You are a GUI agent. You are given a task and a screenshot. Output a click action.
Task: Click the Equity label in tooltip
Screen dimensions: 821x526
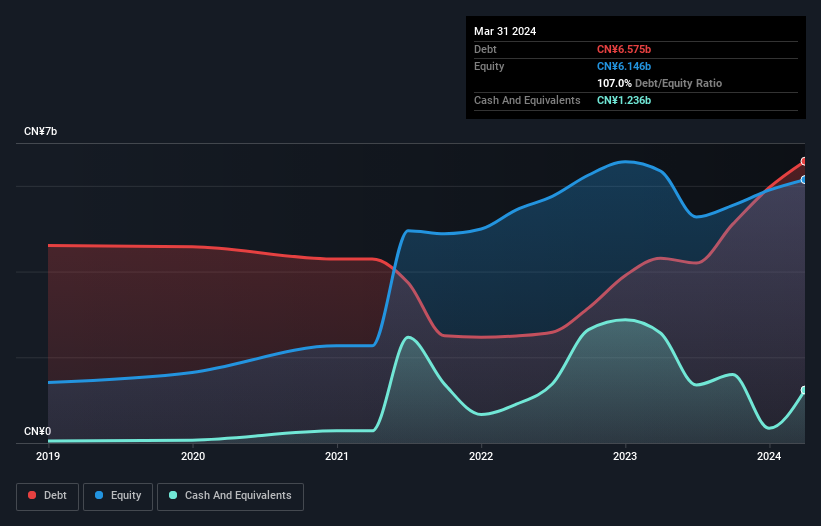point(489,66)
